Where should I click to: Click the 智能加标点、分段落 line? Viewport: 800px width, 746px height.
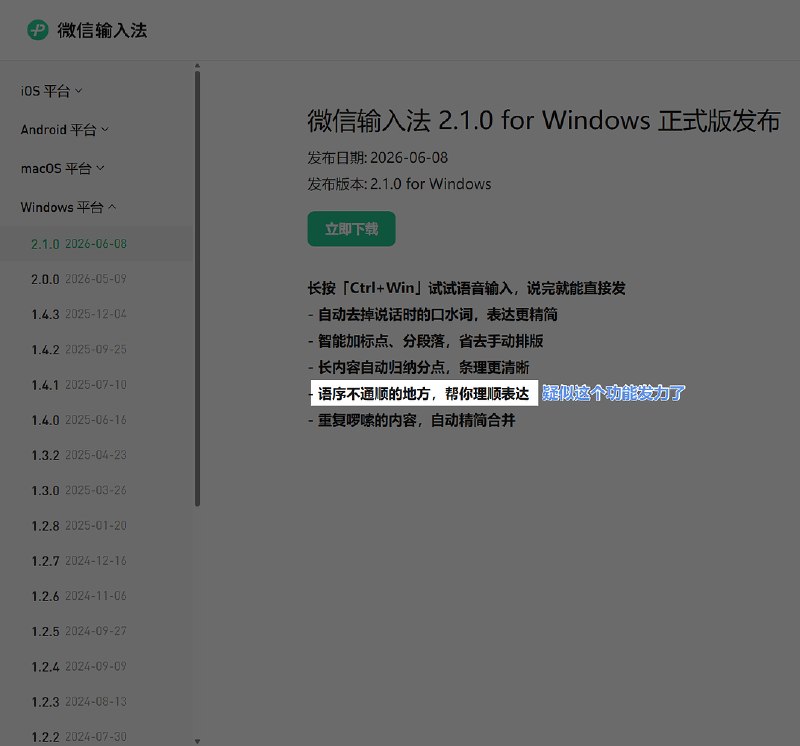pyautogui.click(x=426, y=341)
